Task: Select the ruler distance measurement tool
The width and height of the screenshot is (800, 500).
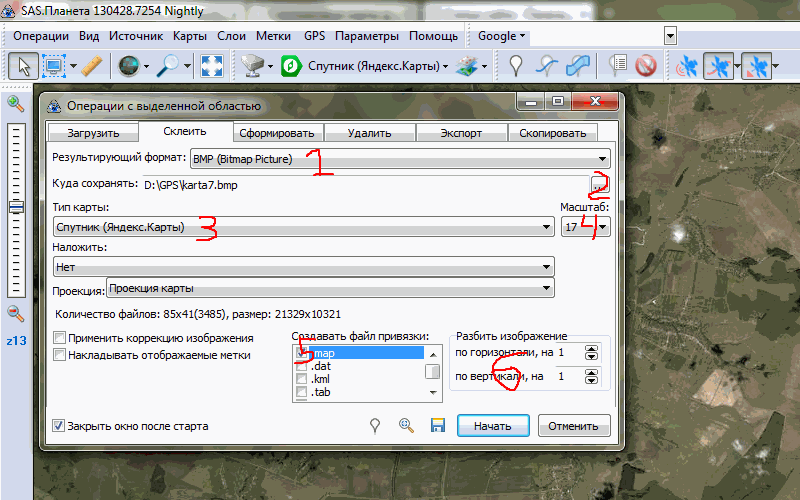Action: (x=92, y=66)
